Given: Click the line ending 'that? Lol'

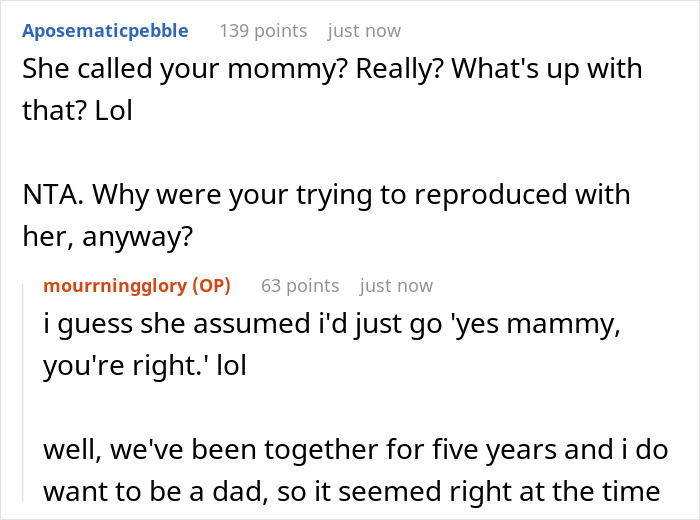Looking at the screenshot, I should click(78, 112).
